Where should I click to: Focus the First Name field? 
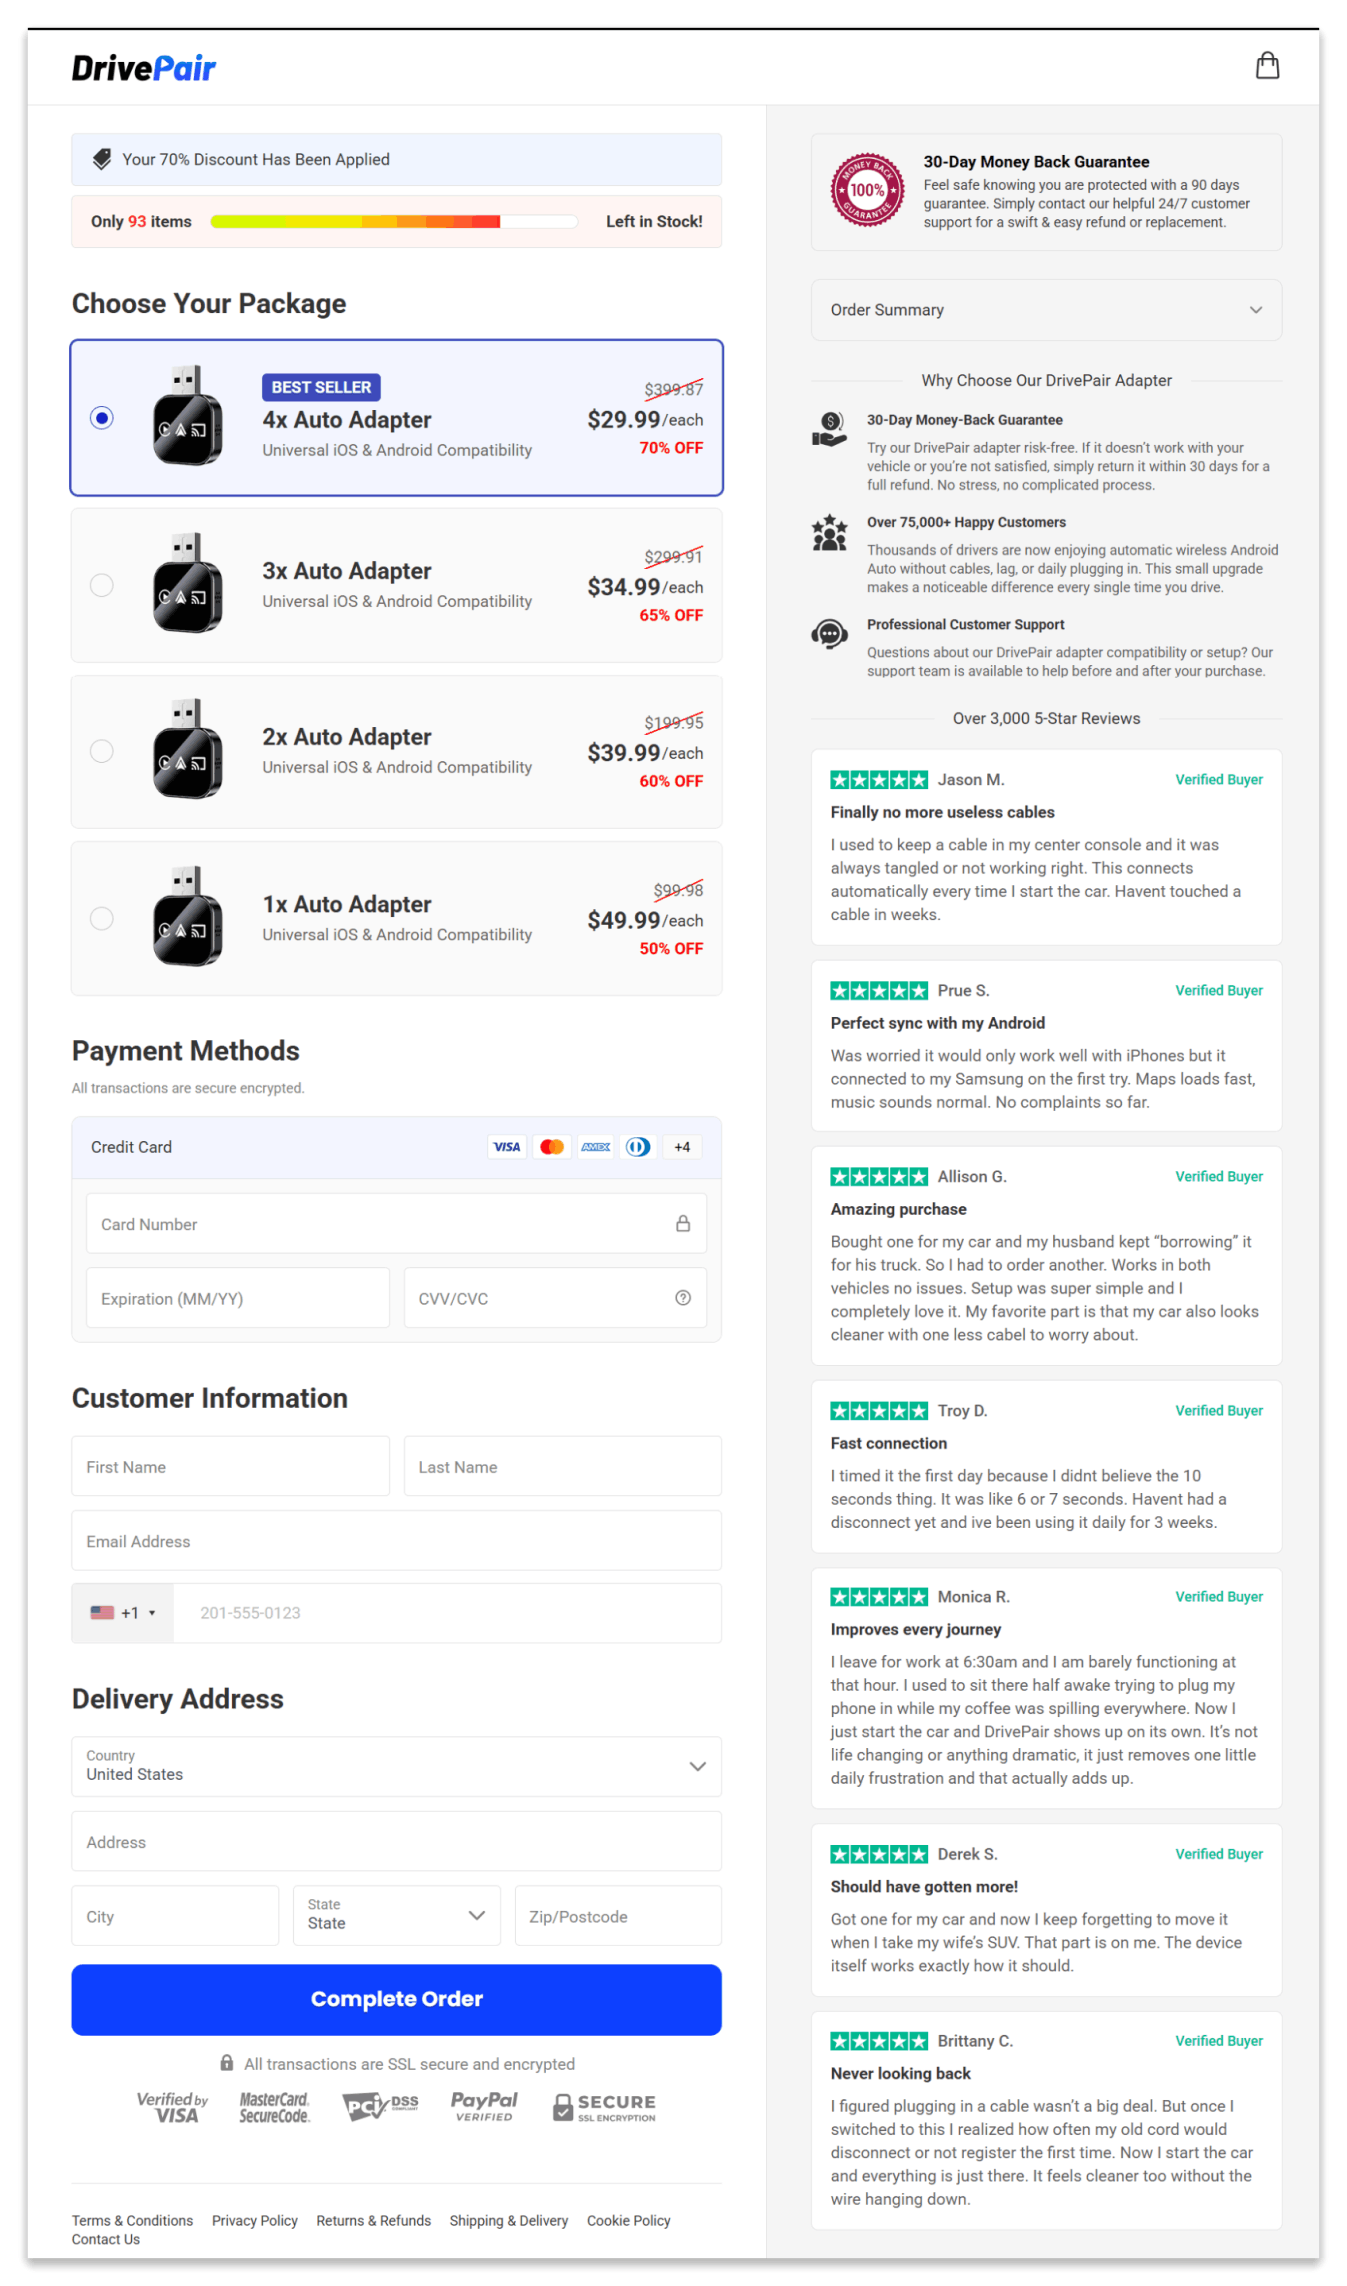tap(230, 1466)
